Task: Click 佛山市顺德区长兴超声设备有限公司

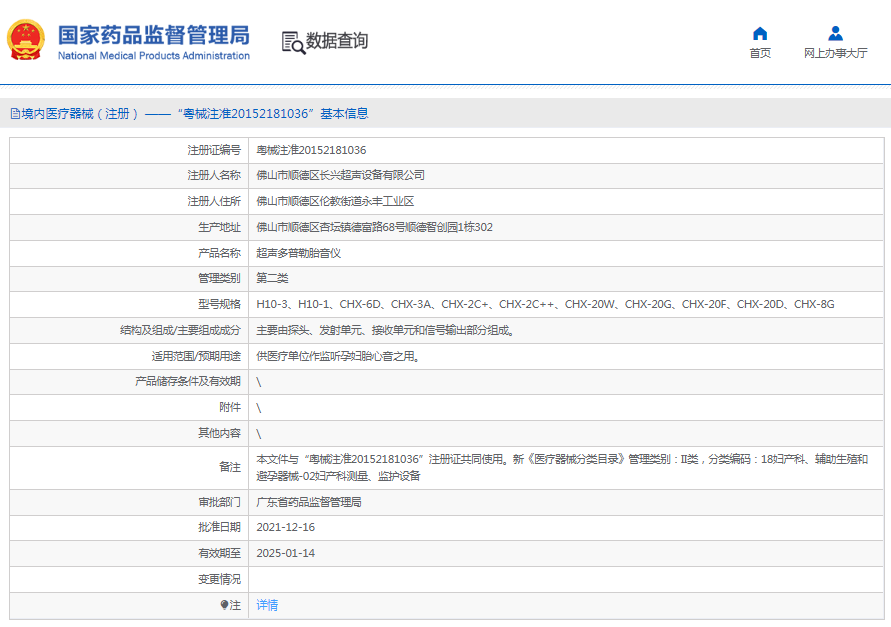Action: (x=340, y=175)
